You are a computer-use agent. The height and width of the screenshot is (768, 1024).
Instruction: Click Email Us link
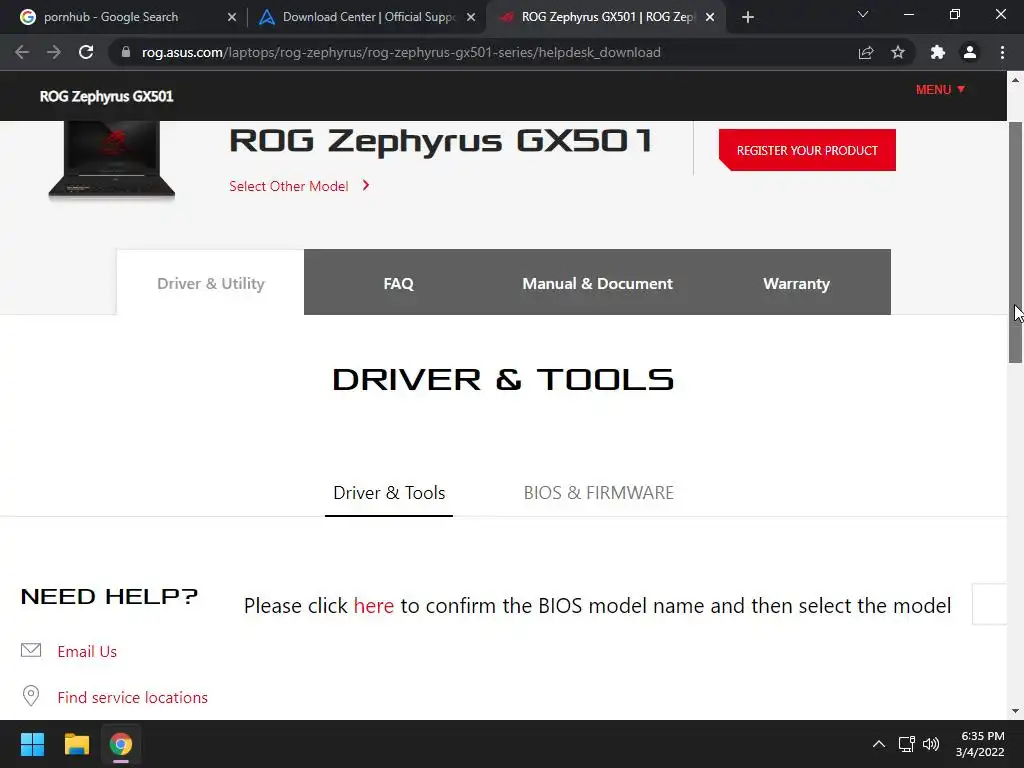click(87, 651)
